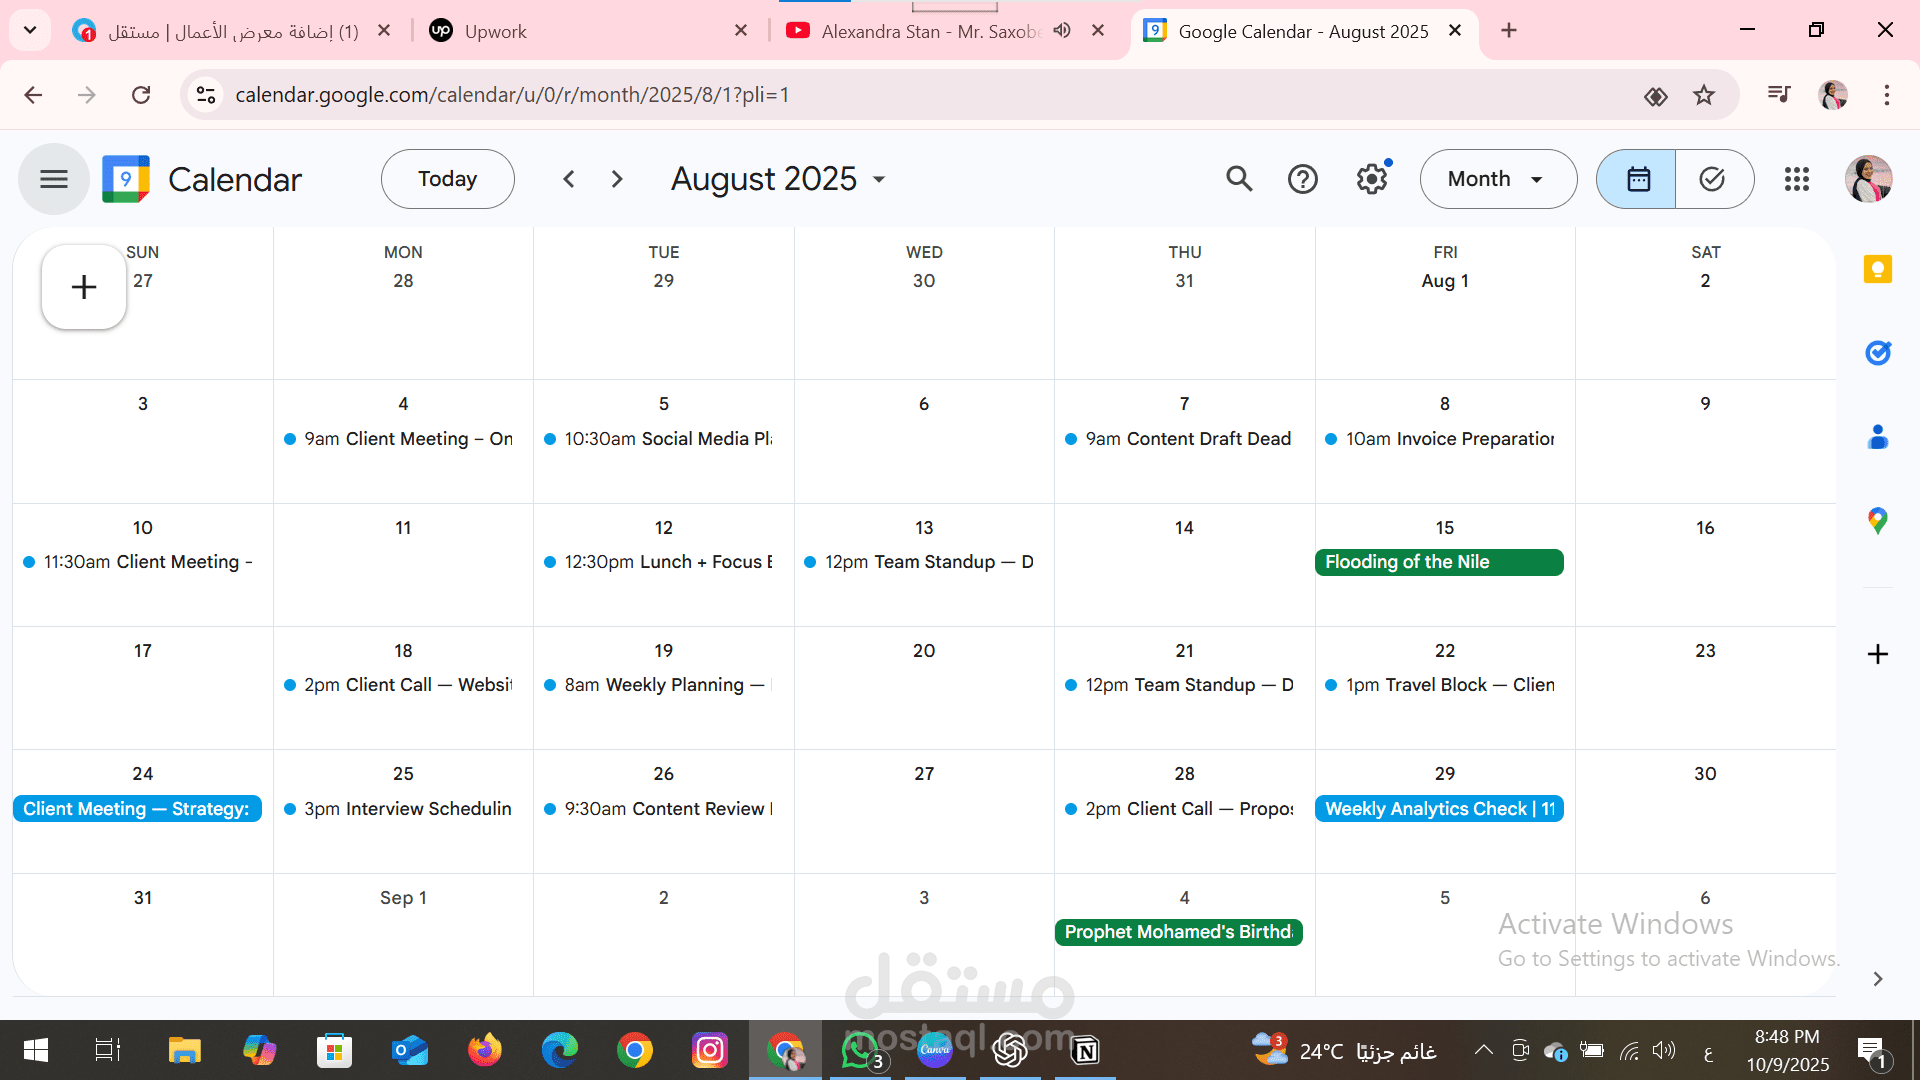Open the Google apps grid

[1797, 179]
